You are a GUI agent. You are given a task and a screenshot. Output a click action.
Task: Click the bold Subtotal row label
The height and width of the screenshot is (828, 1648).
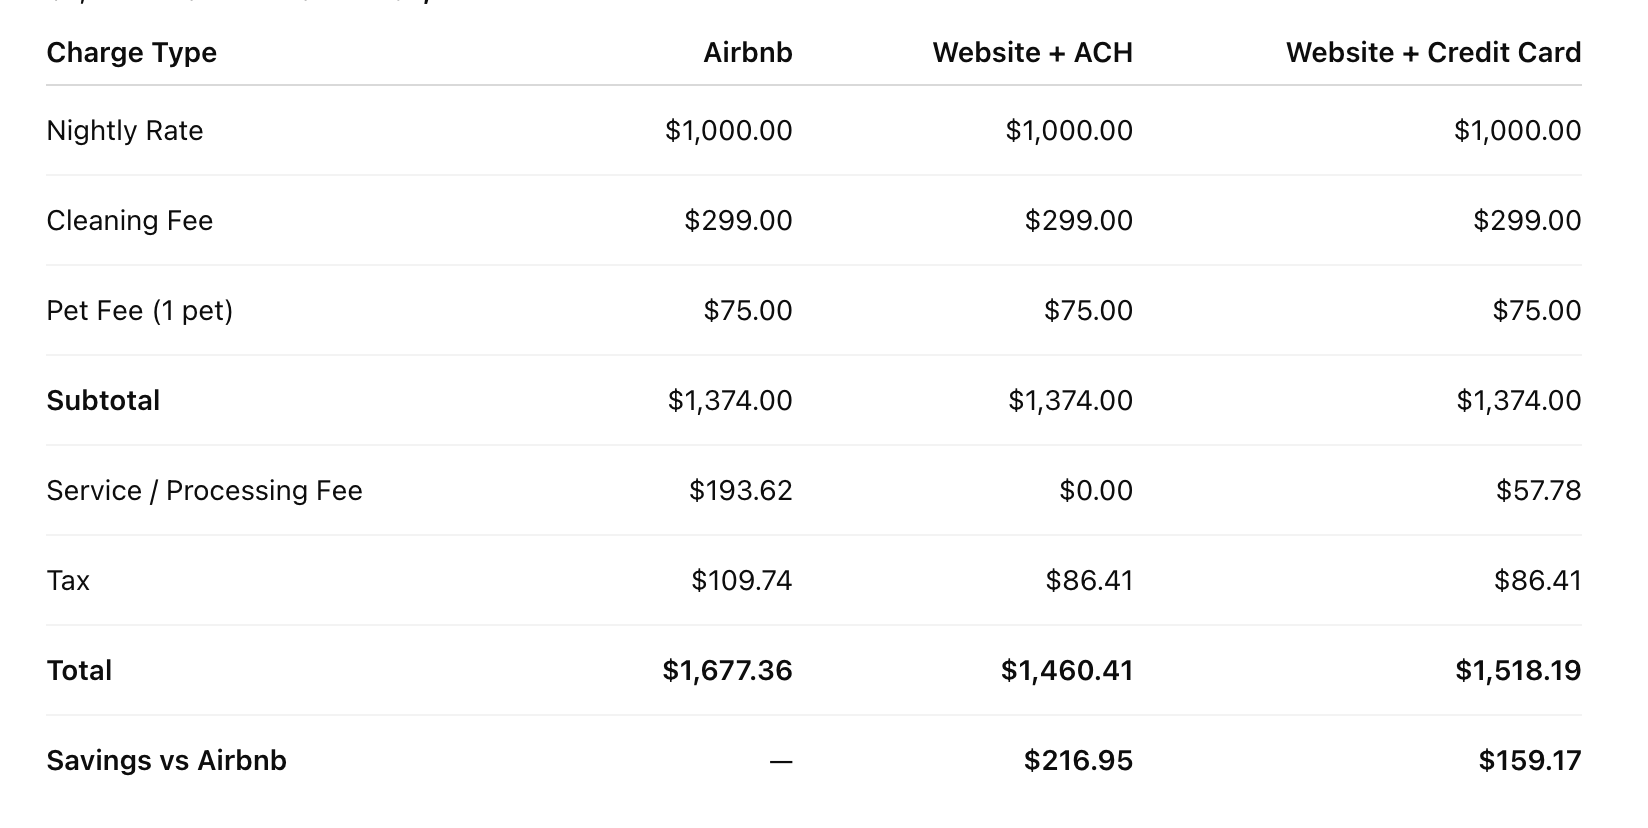tap(103, 401)
